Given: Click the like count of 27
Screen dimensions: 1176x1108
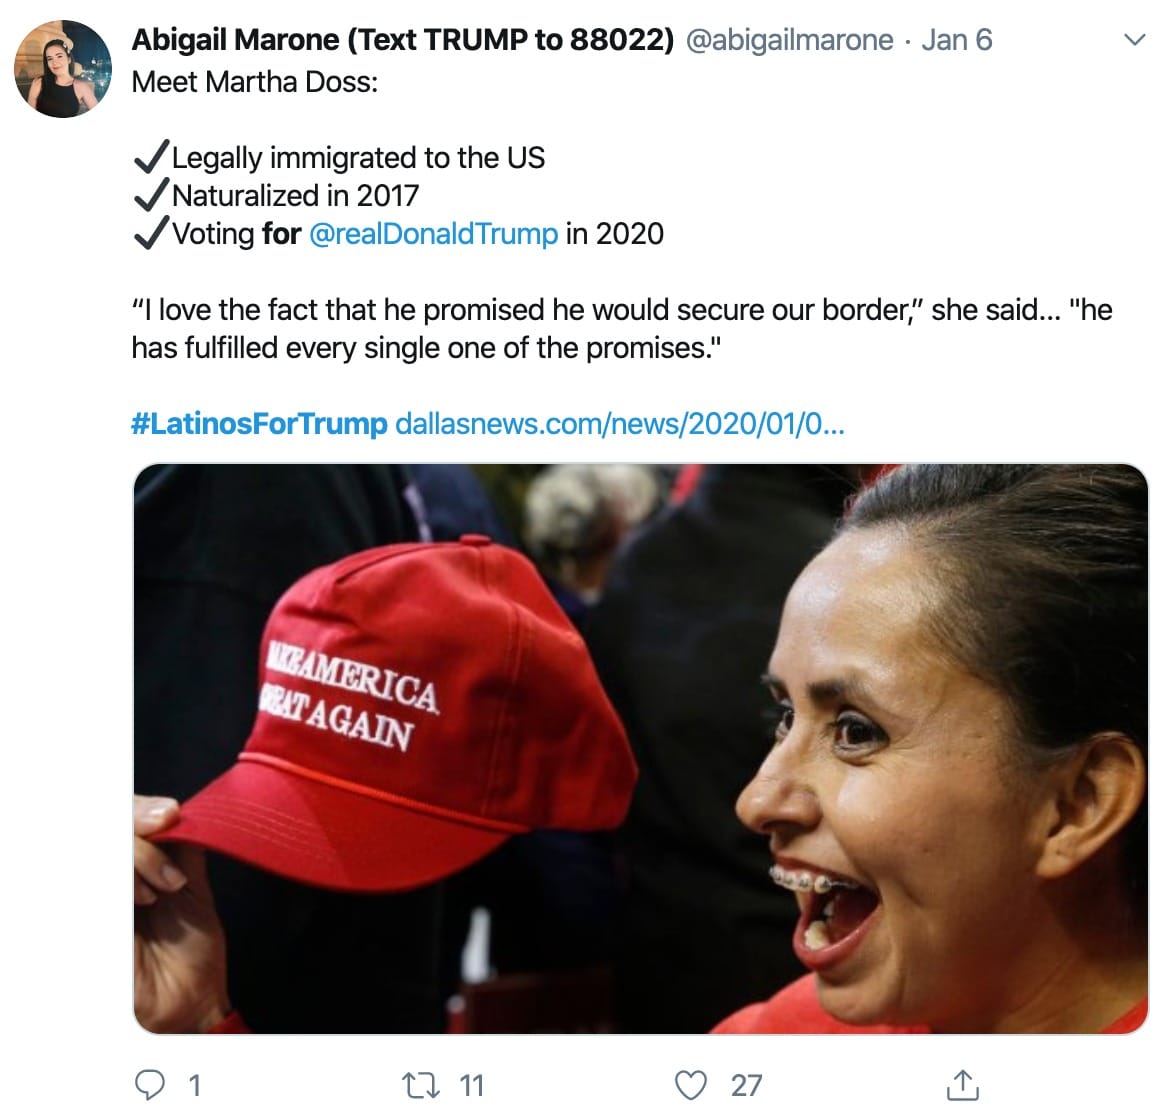Looking at the screenshot, I should [746, 1085].
